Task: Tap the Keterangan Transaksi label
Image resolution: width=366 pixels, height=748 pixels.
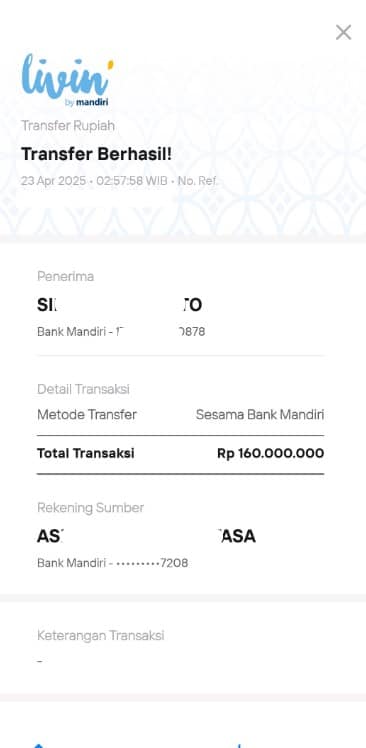Action: [101, 635]
